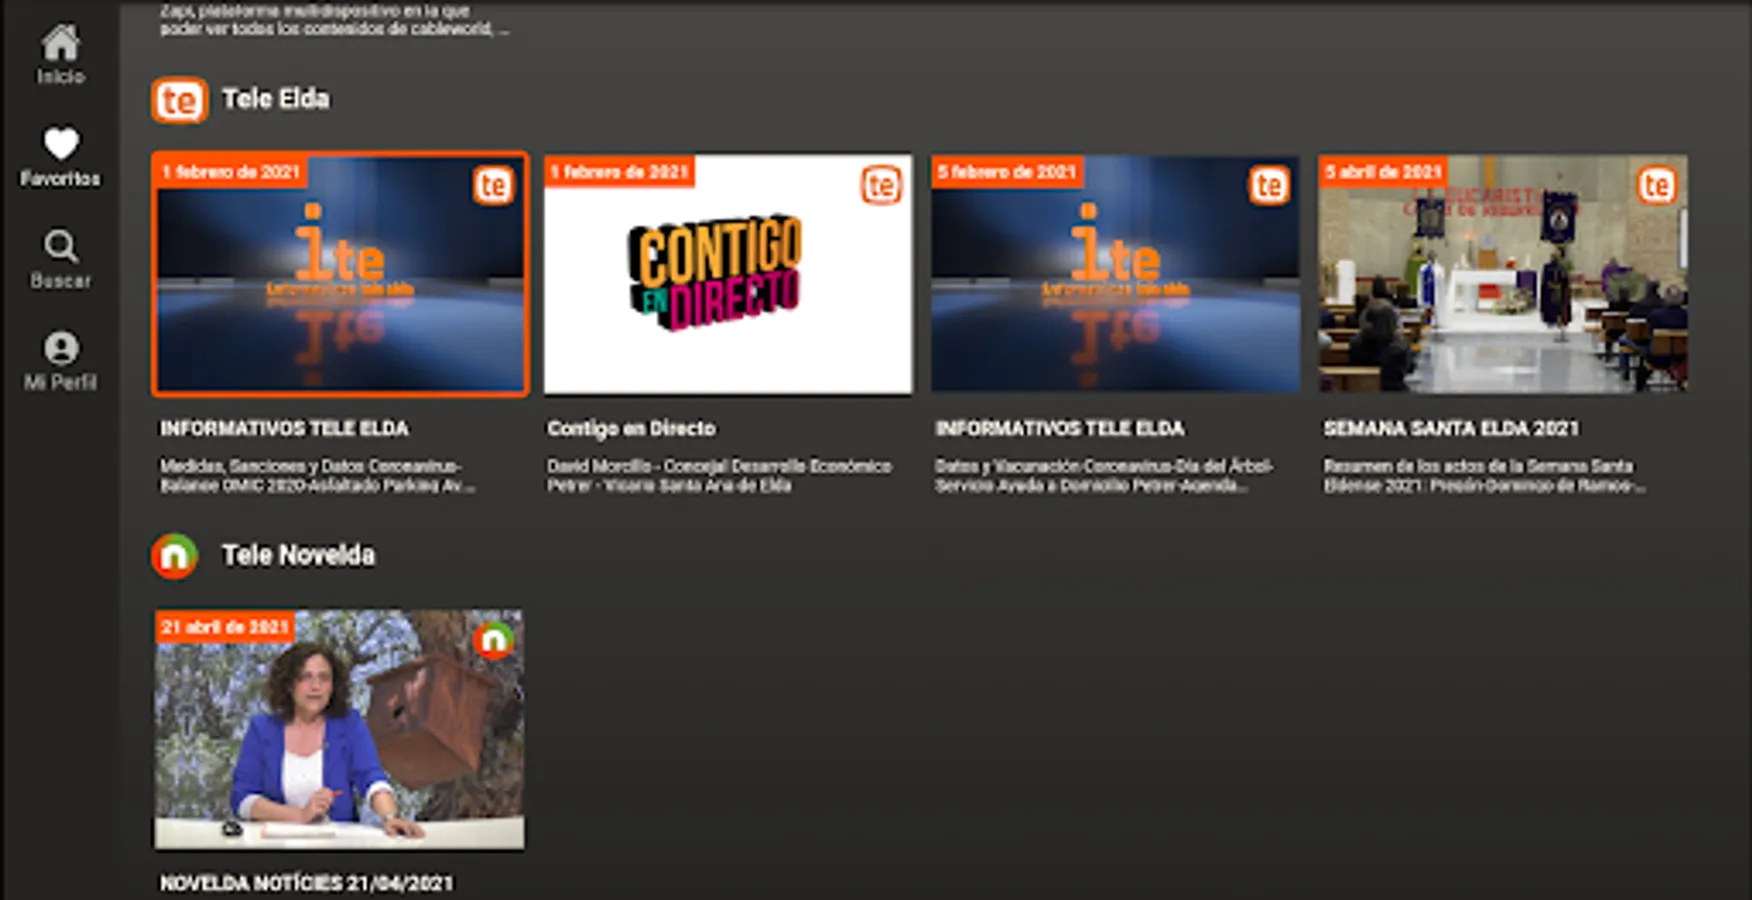Click '1 febrero de 2021' label on highlighted Informativos card

pyautogui.click(x=232, y=172)
